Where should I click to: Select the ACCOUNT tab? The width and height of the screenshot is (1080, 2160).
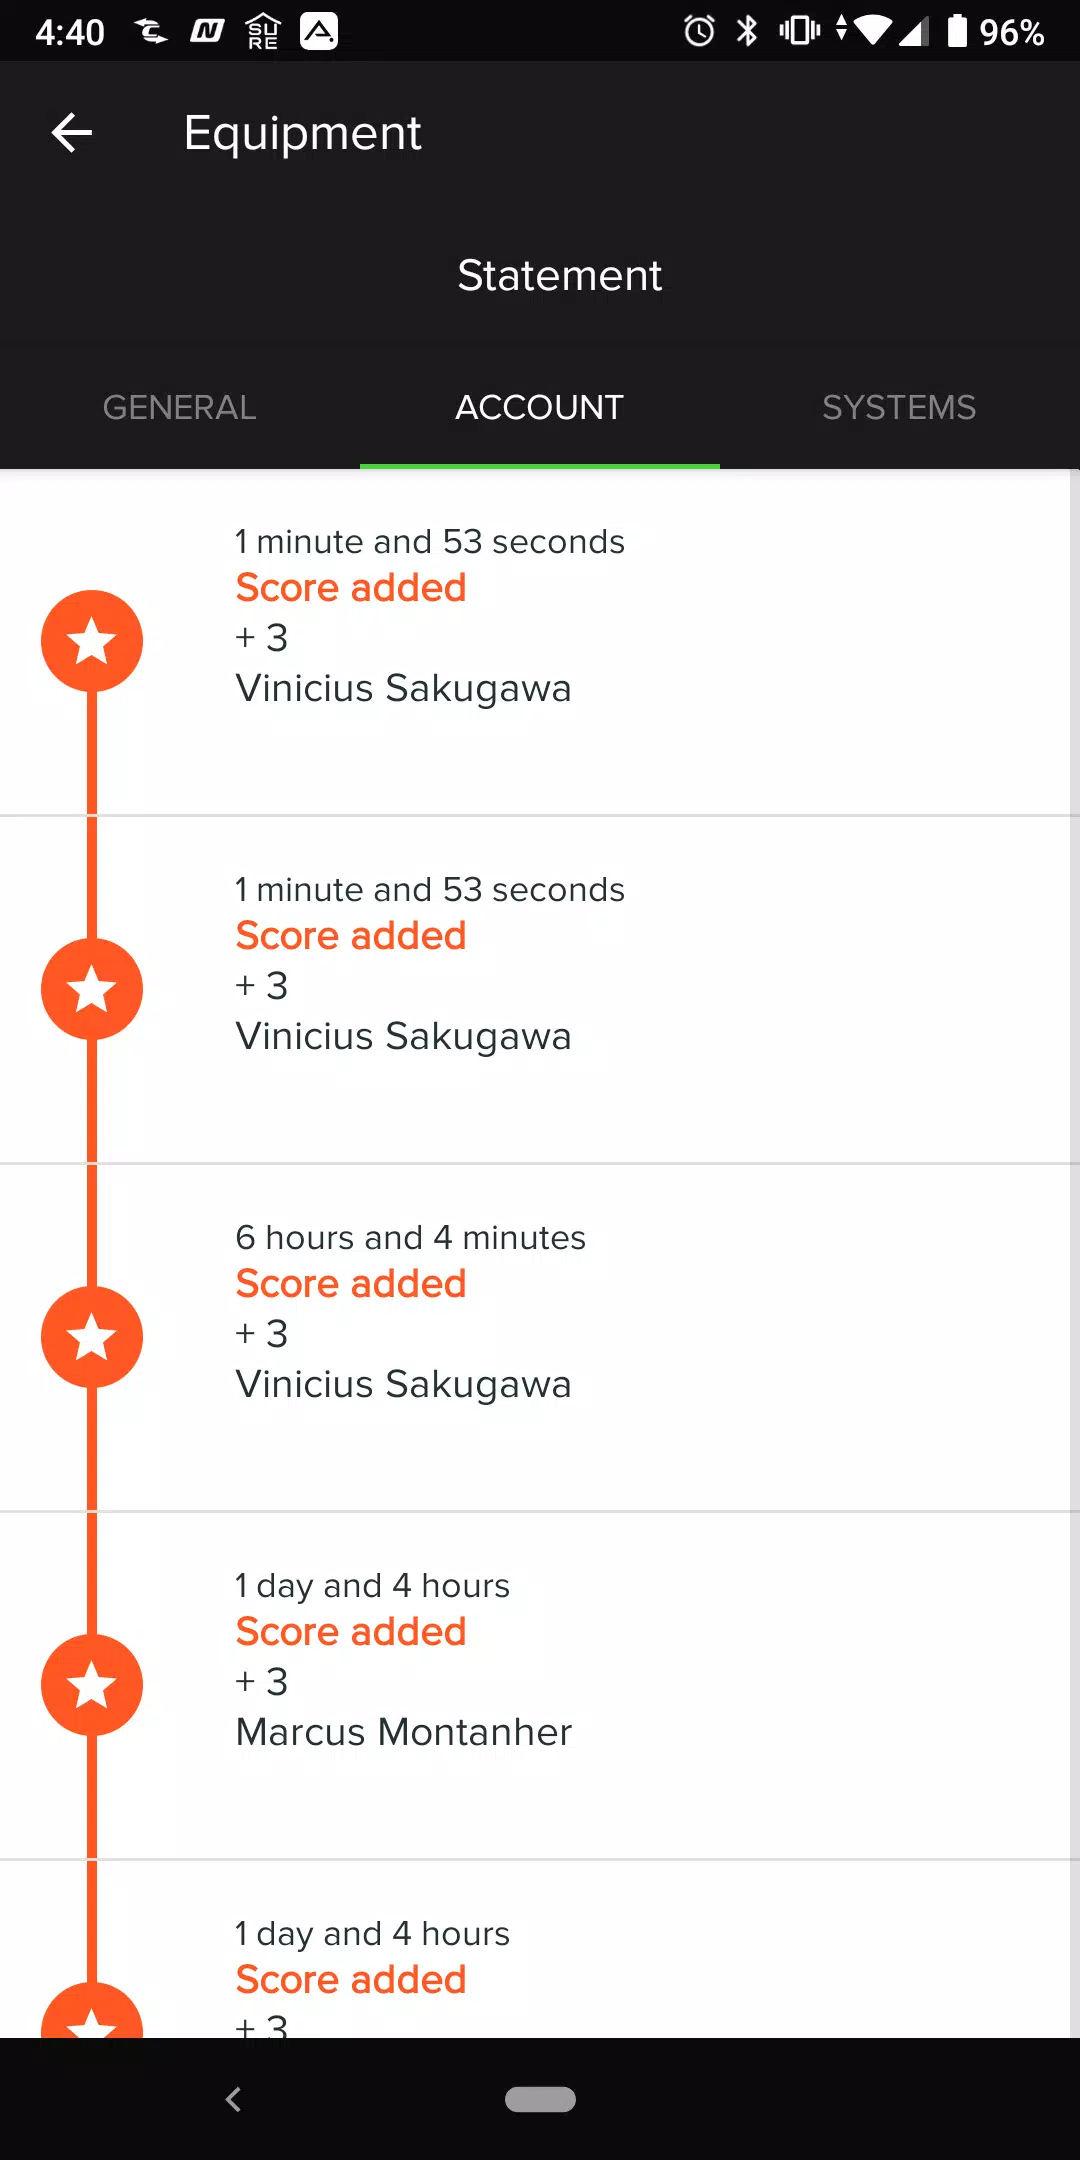[540, 407]
